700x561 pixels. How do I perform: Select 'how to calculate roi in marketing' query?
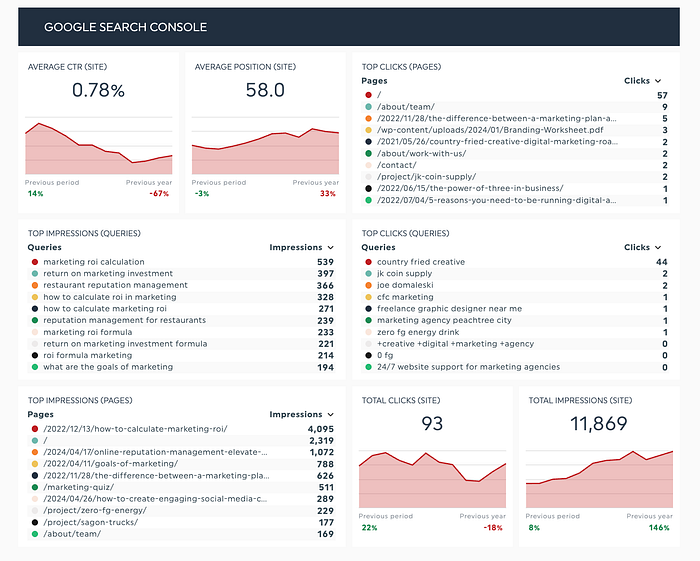pos(182,297)
